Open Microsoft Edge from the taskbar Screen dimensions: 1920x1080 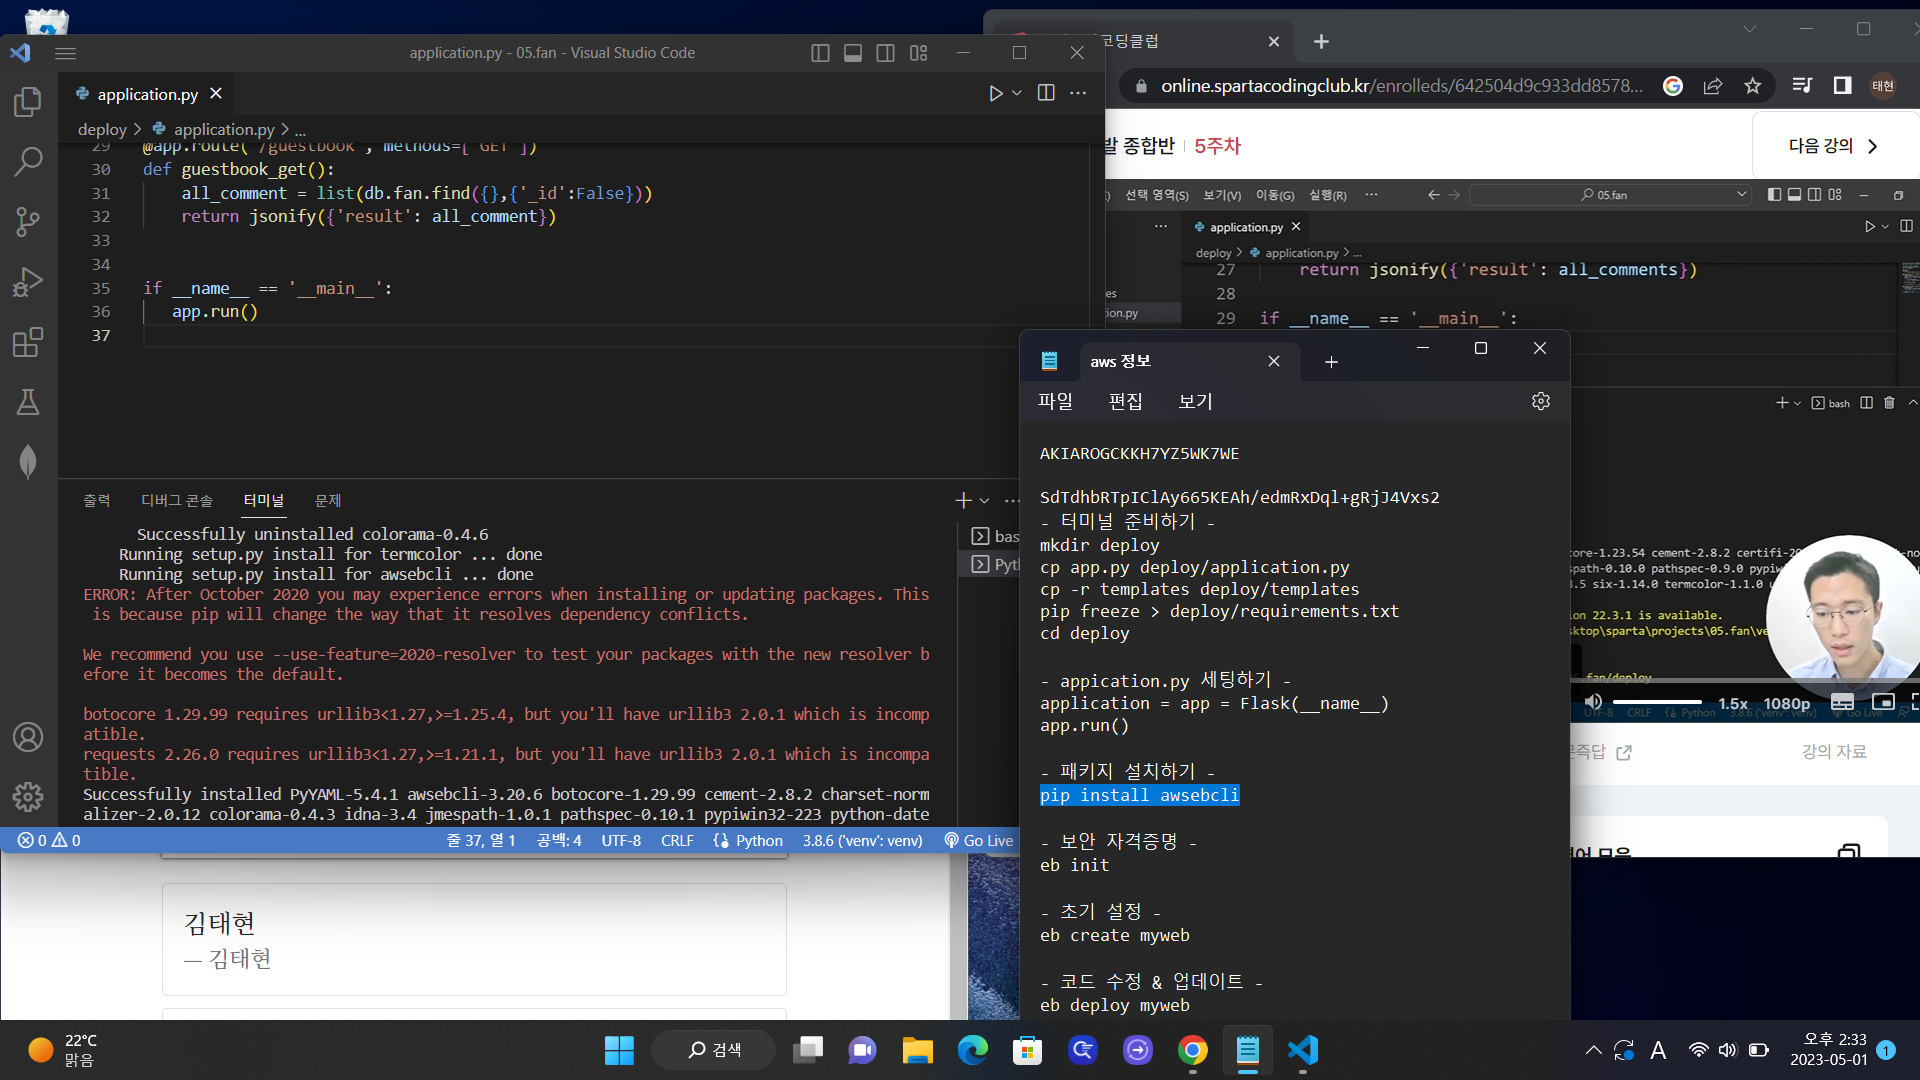click(x=972, y=1050)
